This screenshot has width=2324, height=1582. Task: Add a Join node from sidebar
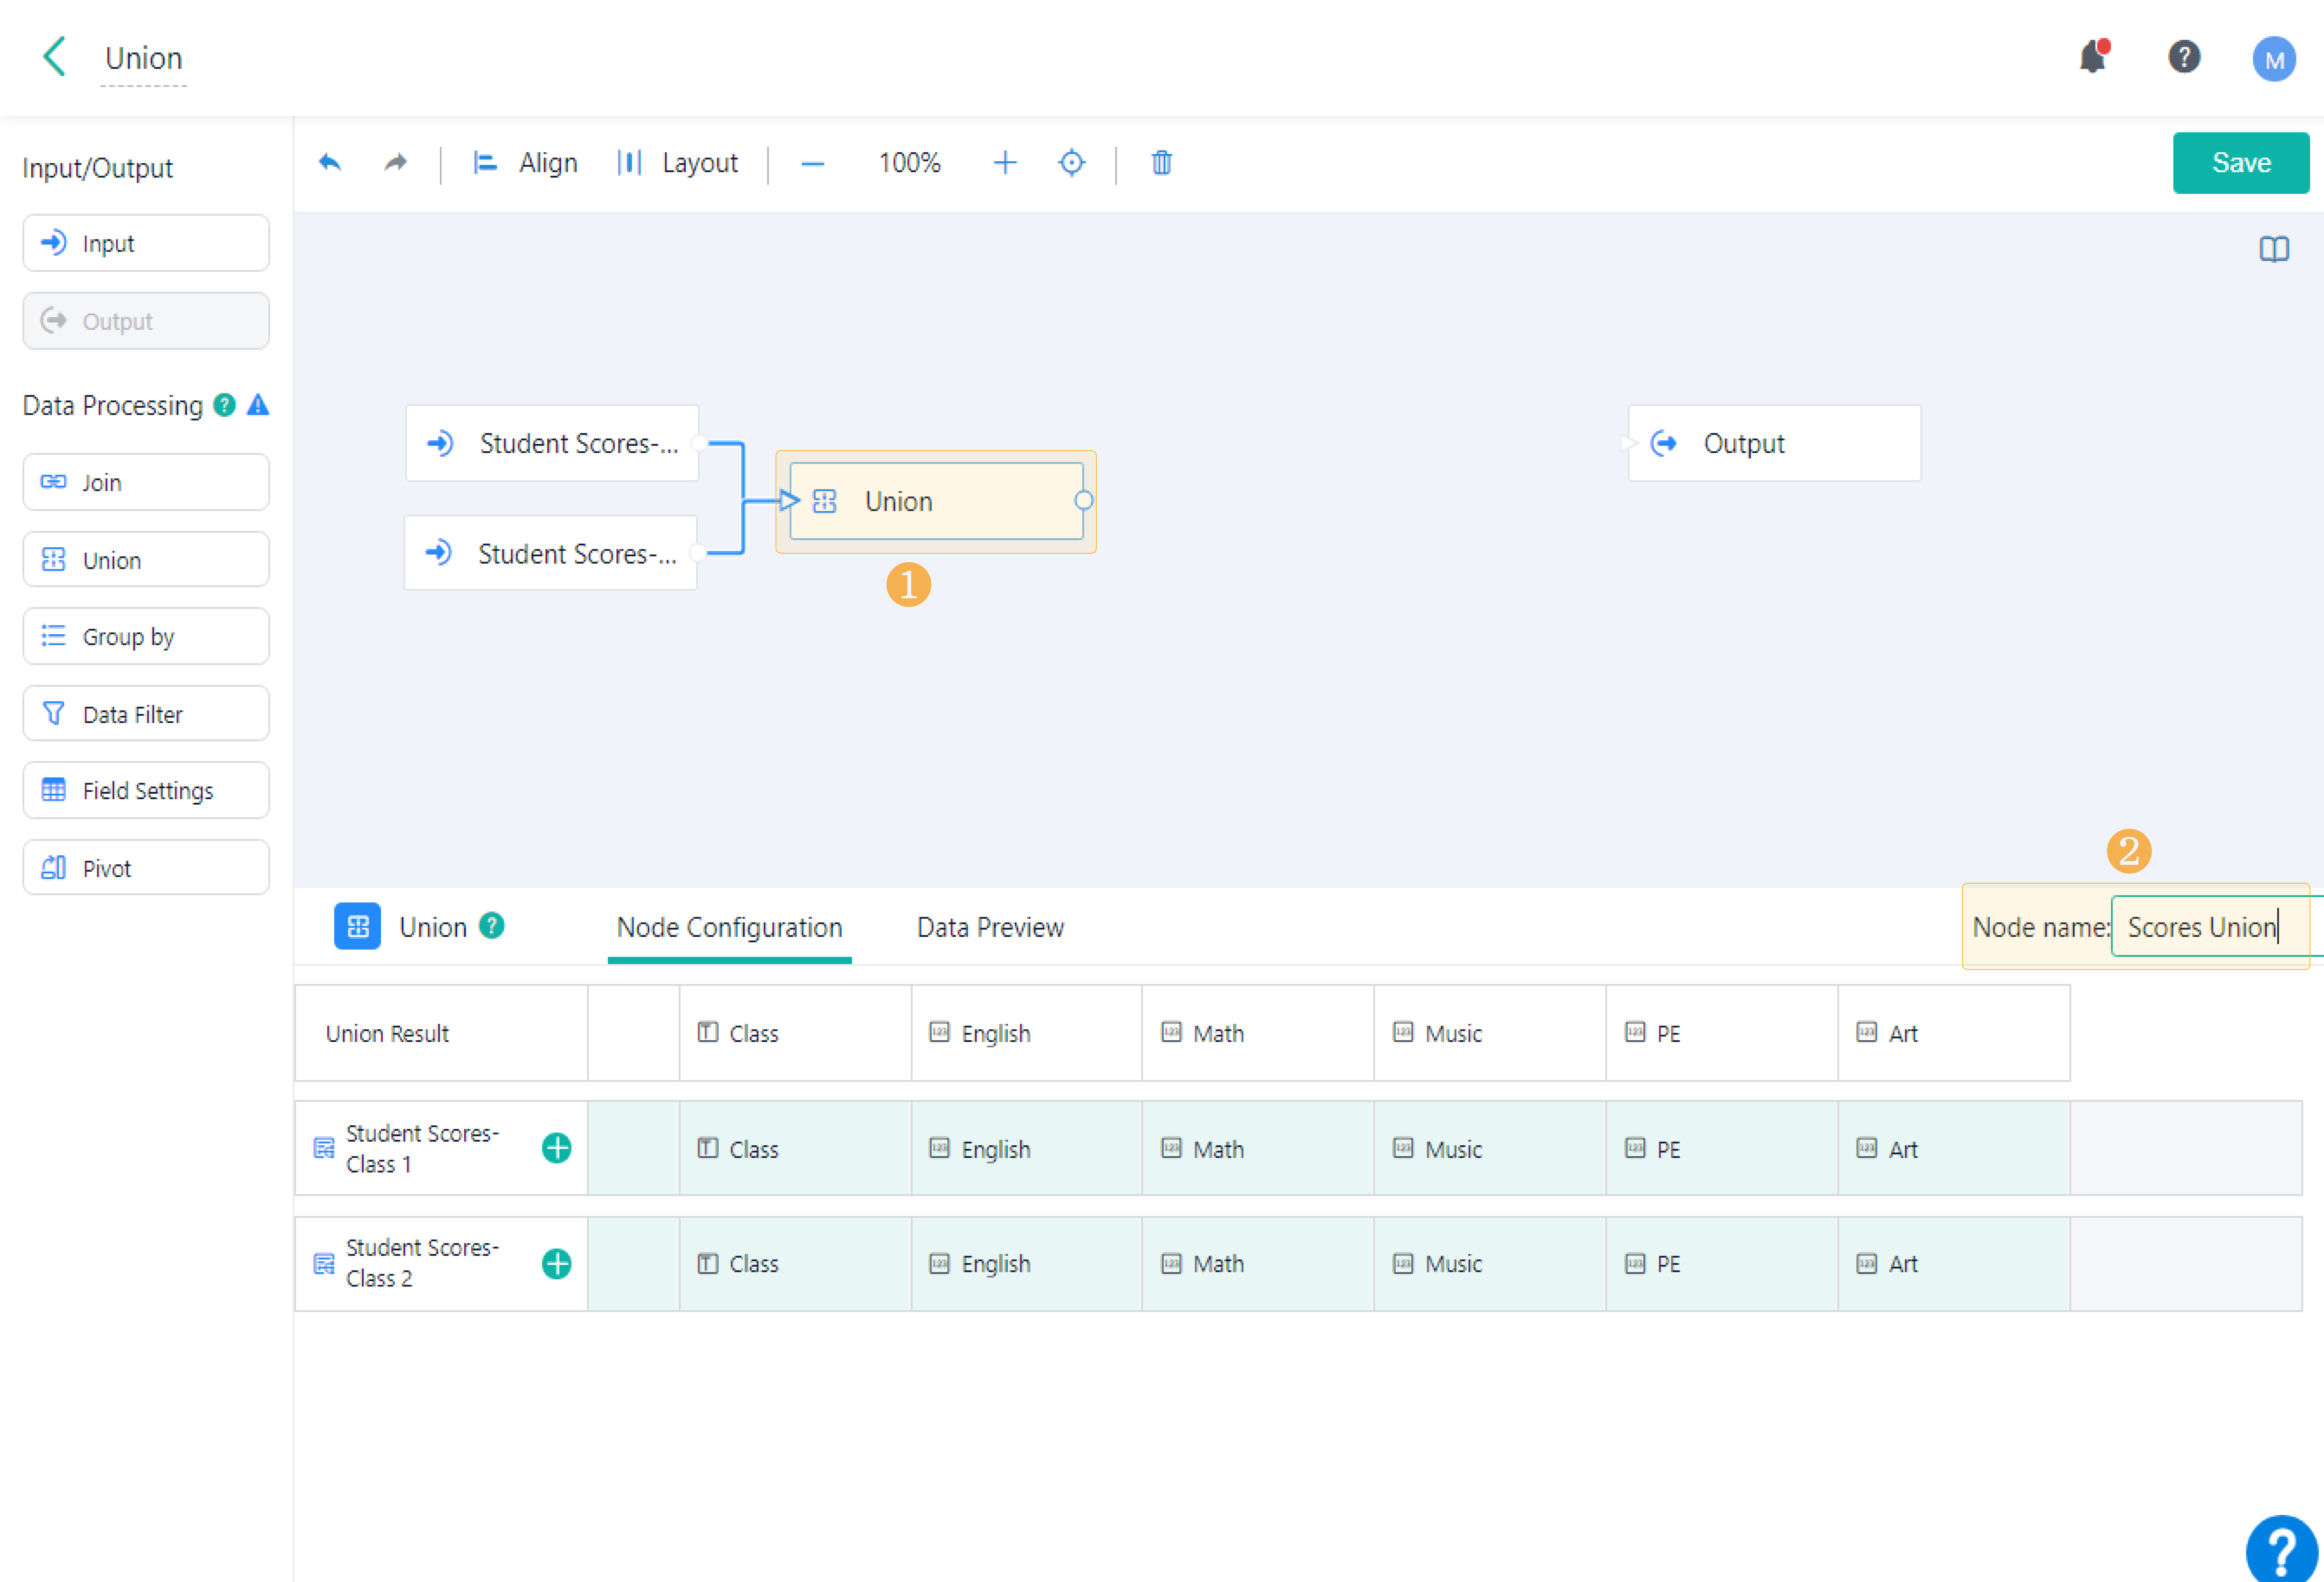pyautogui.click(x=146, y=482)
